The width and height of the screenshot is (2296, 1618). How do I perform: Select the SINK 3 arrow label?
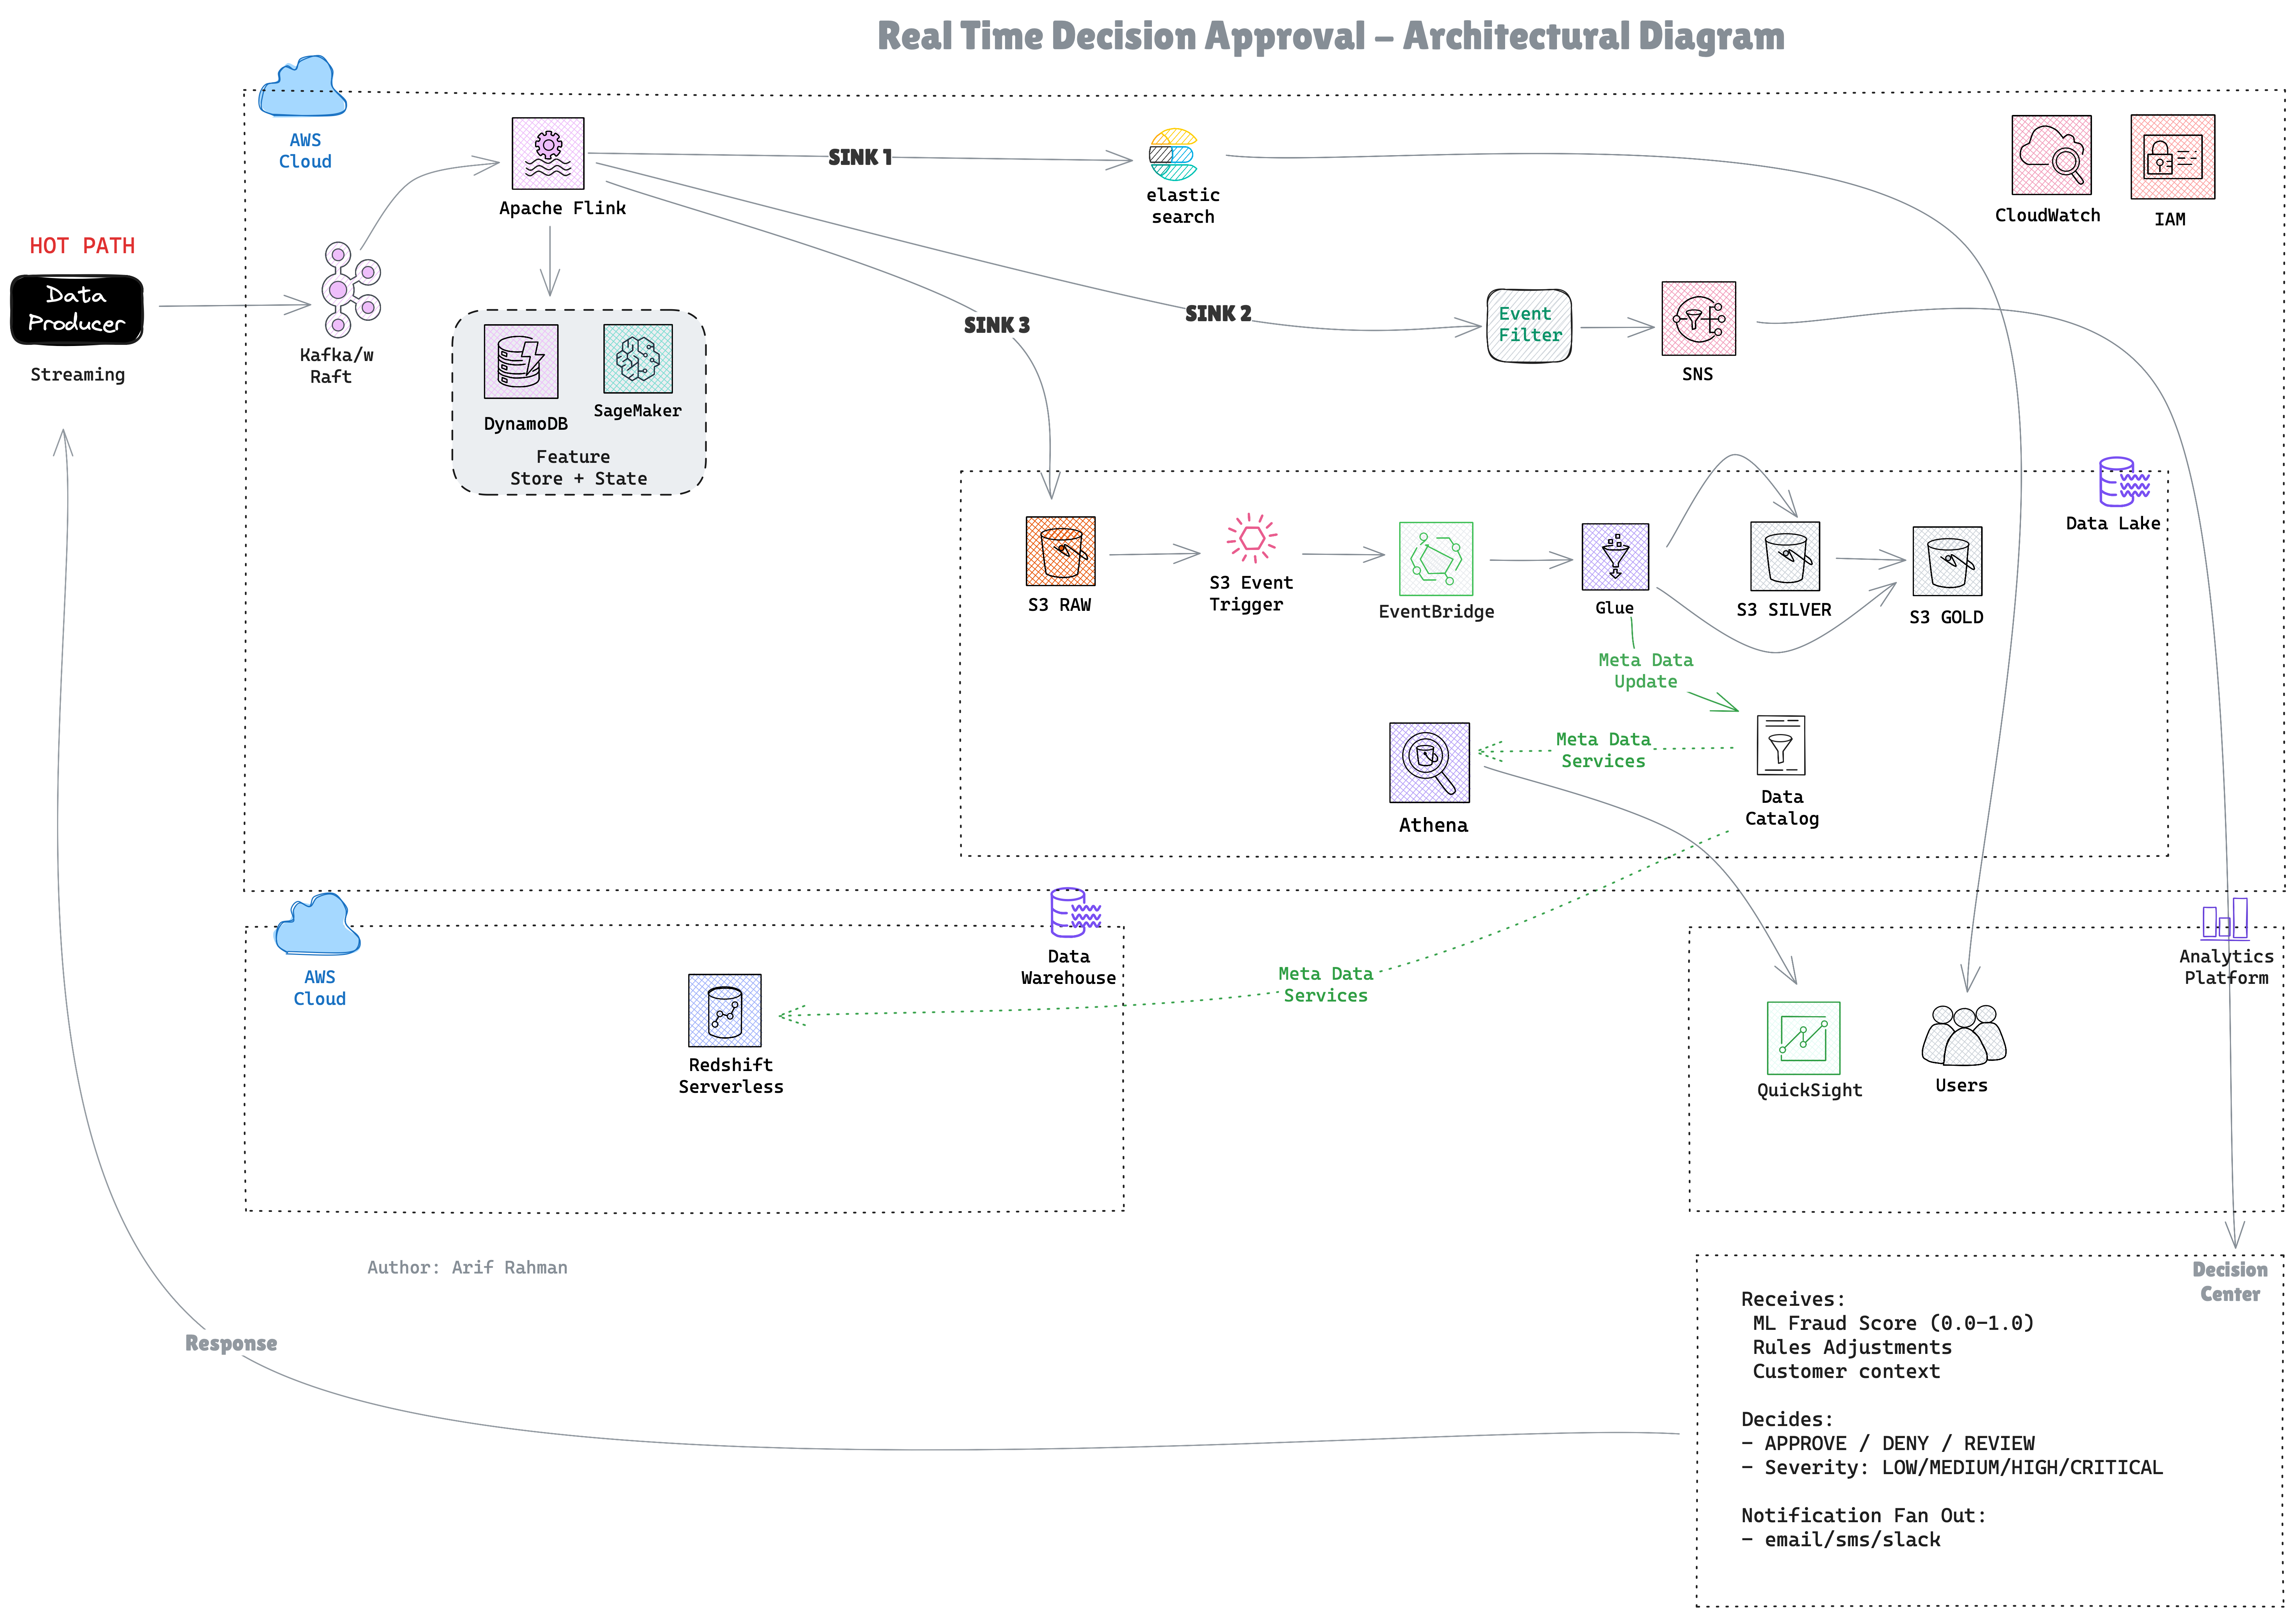tap(996, 325)
